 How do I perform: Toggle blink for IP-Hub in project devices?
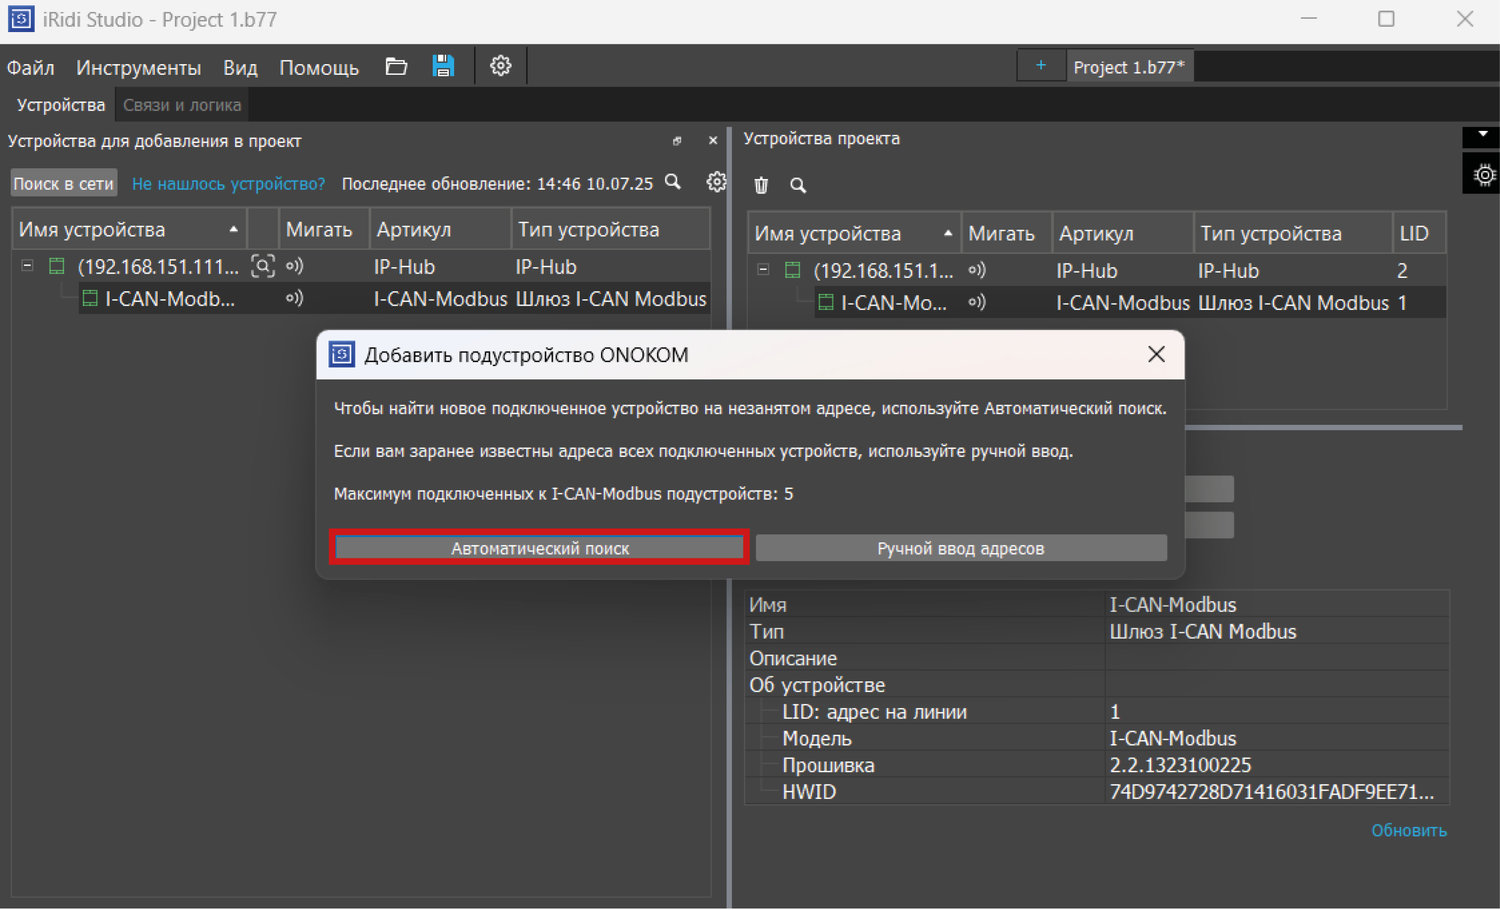[x=977, y=270]
